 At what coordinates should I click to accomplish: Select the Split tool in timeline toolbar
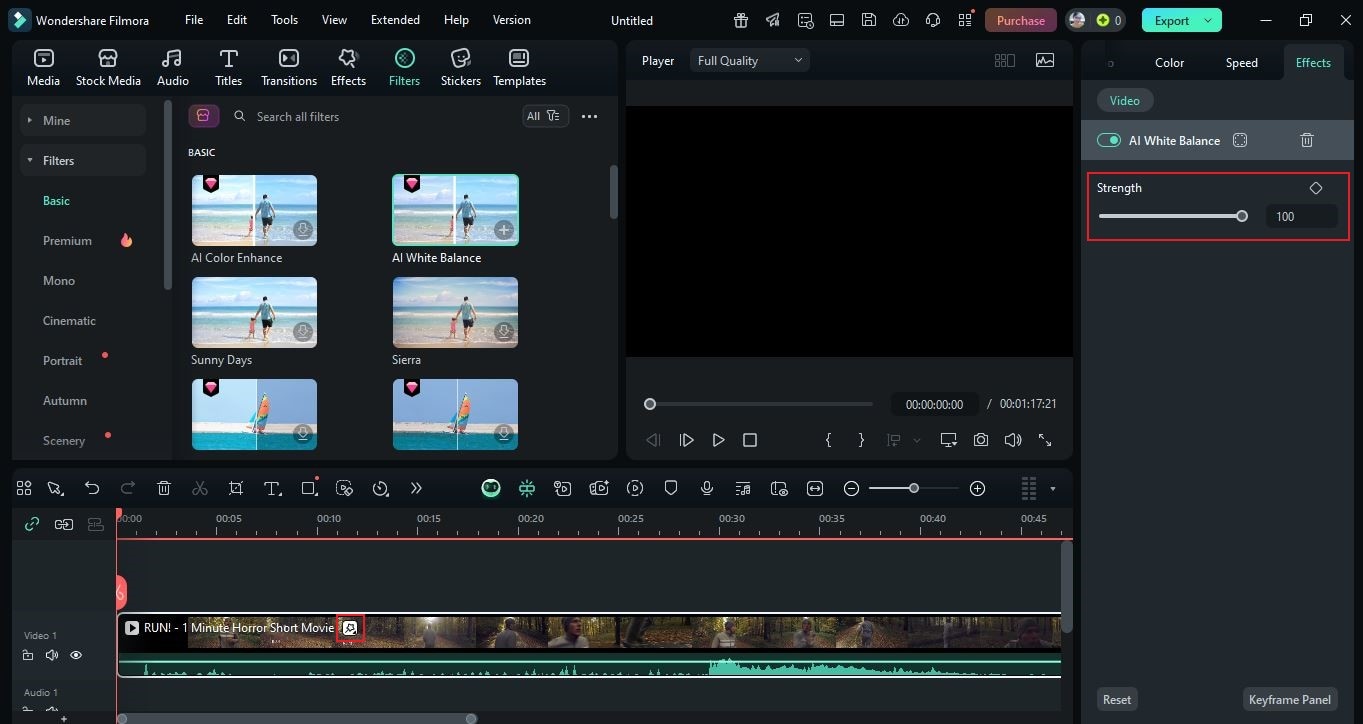pos(199,488)
